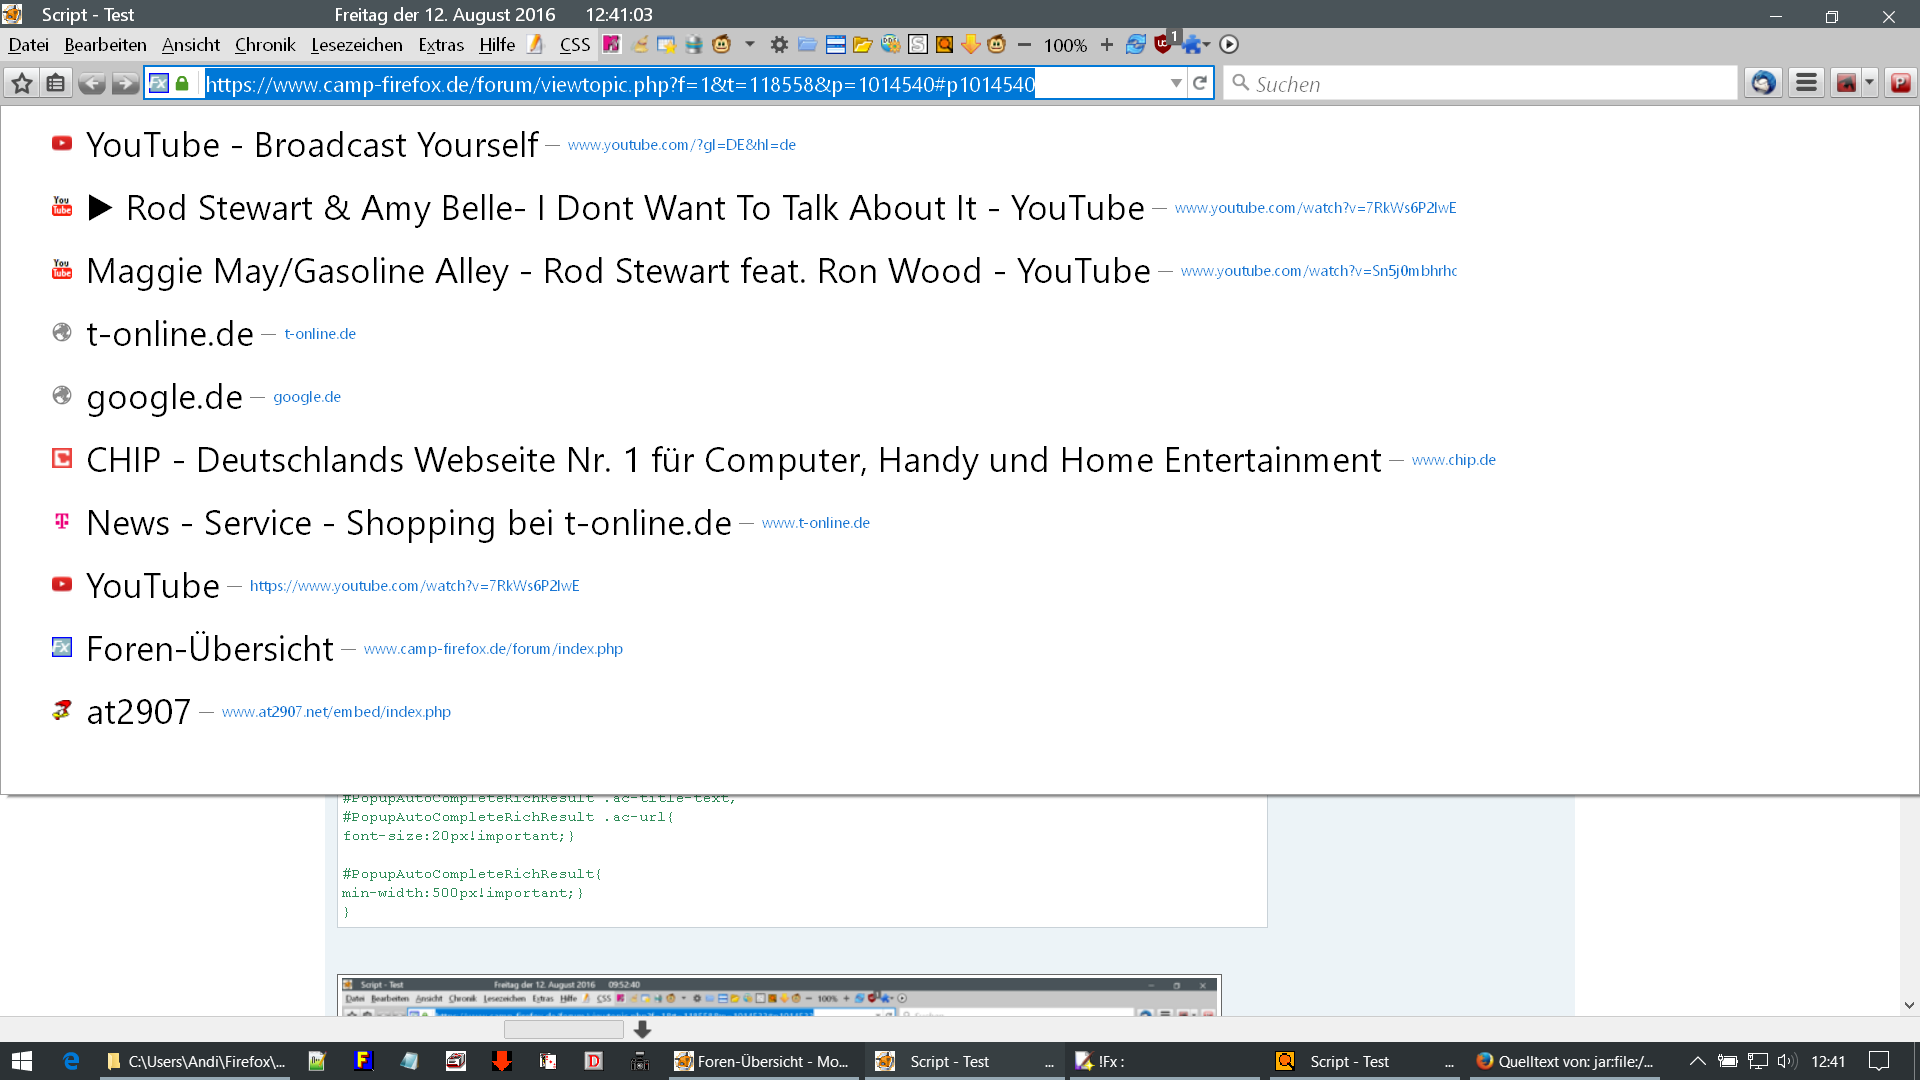1920x1080 pixels.
Task: Click the reload page icon
Action: pyautogui.click(x=1200, y=84)
